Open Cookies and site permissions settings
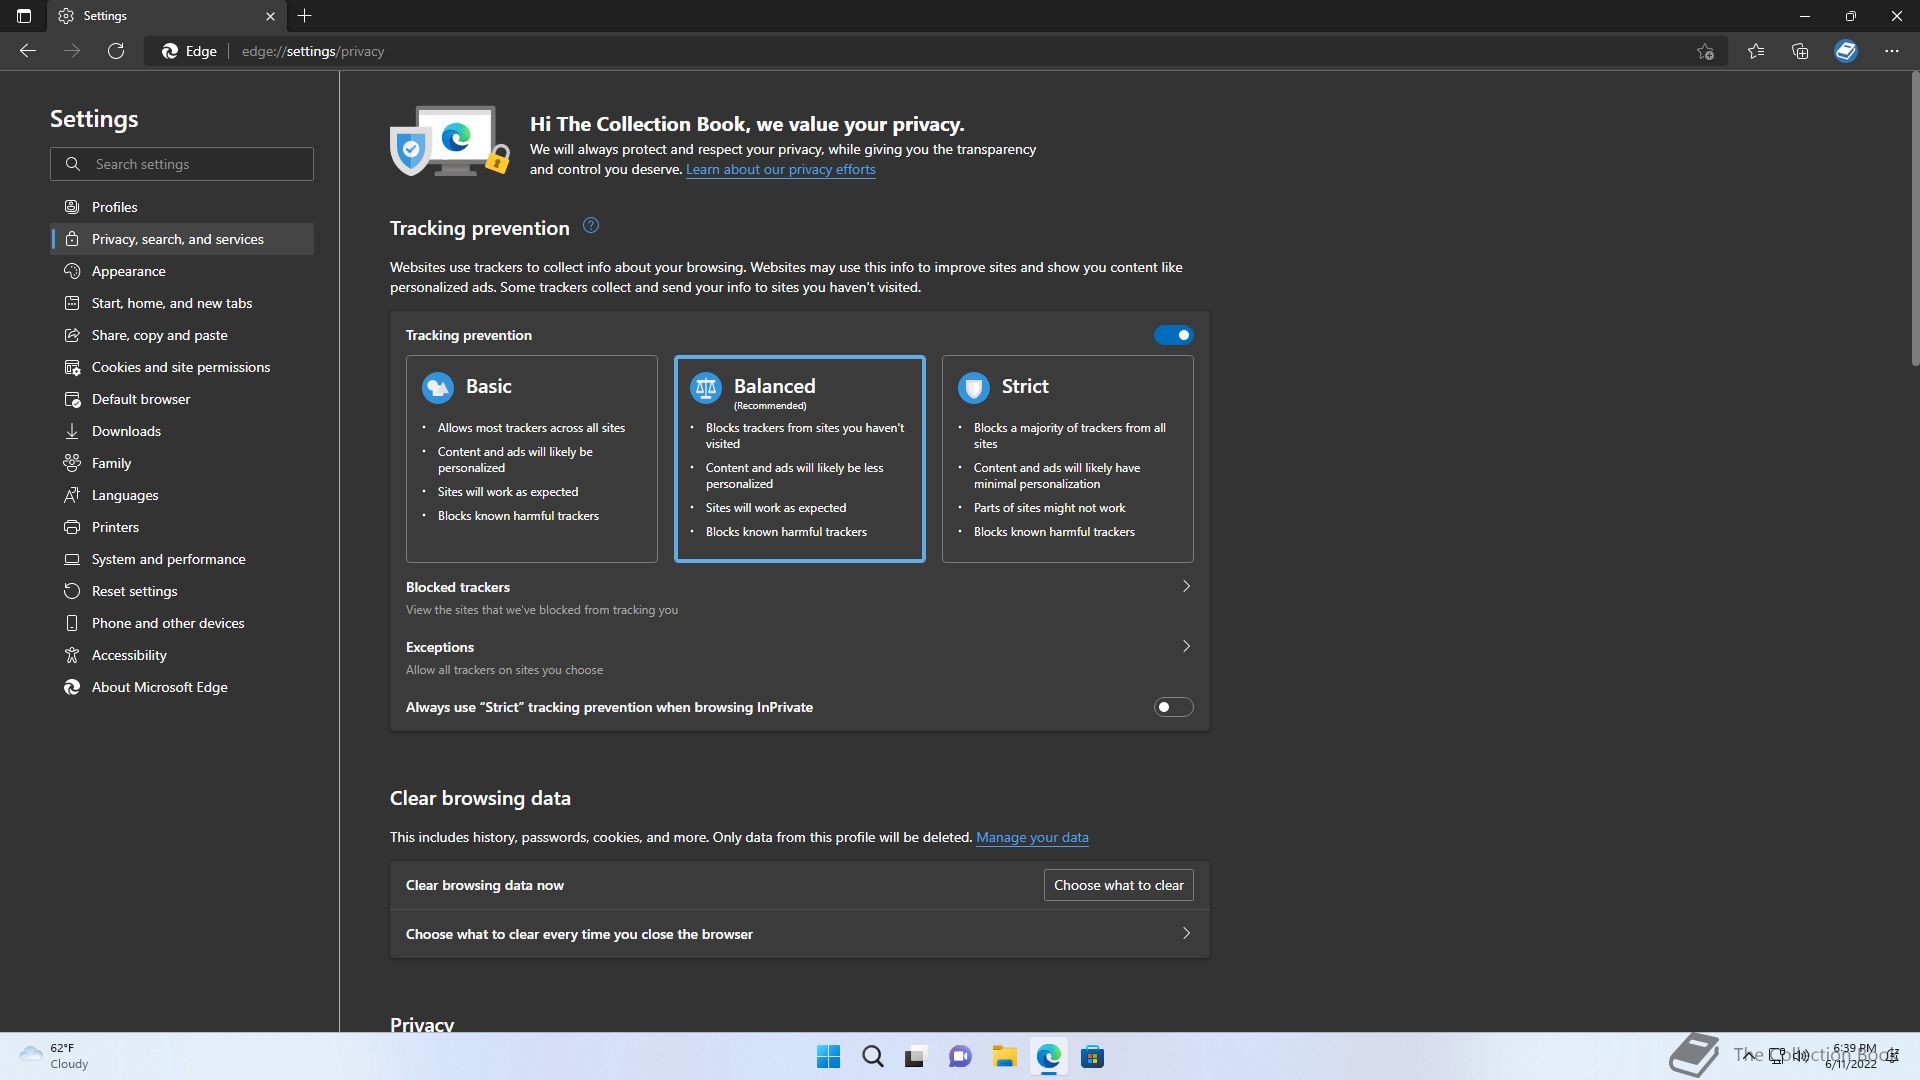This screenshot has height=1080, width=1920. (x=180, y=367)
